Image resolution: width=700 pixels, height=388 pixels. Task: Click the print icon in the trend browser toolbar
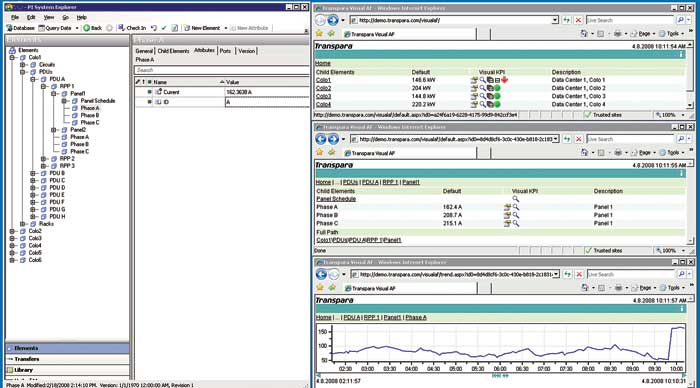(x=618, y=288)
